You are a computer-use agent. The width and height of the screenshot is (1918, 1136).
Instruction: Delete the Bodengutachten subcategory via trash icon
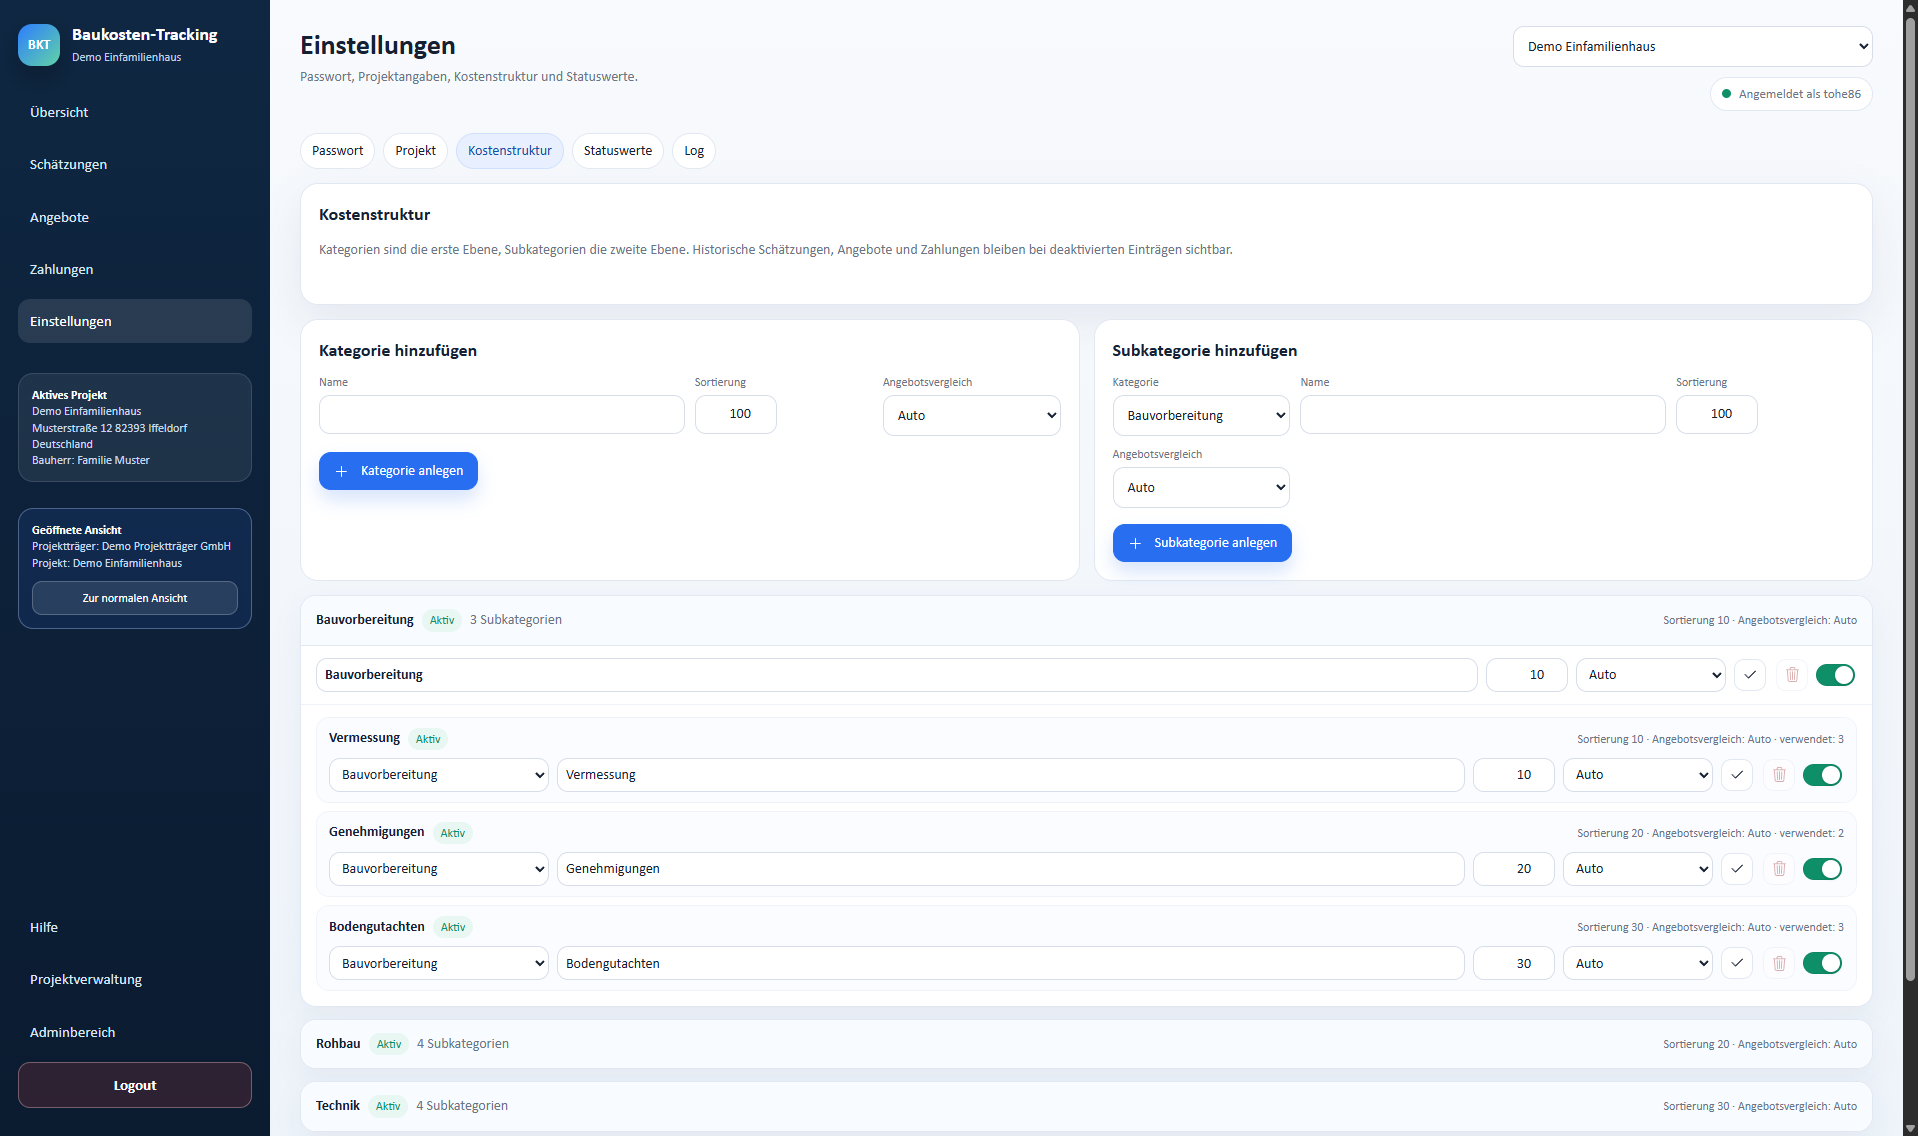pyautogui.click(x=1779, y=963)
